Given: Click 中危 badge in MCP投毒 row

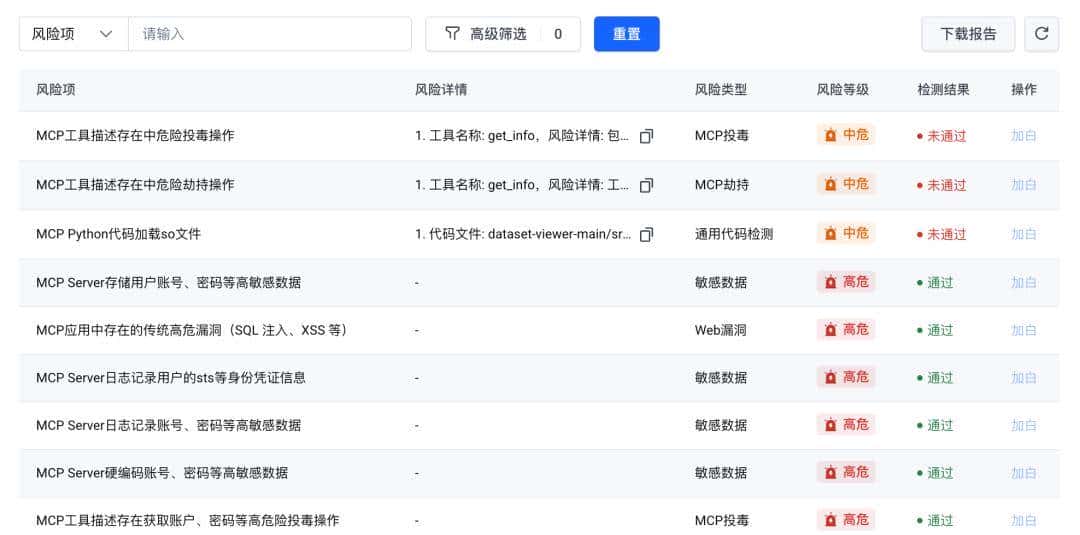Looking at the screenshot, I should (845, 135).
